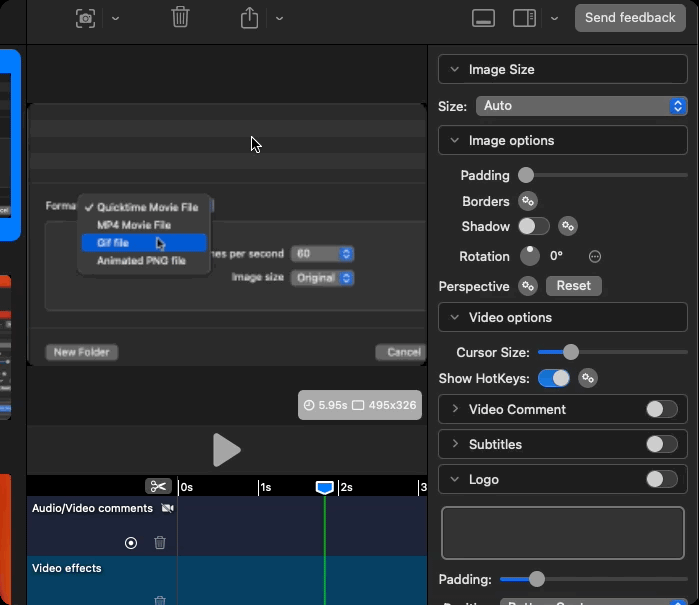Open Shadow settings gear icon
Screen dimensions: 699x605
pyautogui.click(x=568, y=226)
